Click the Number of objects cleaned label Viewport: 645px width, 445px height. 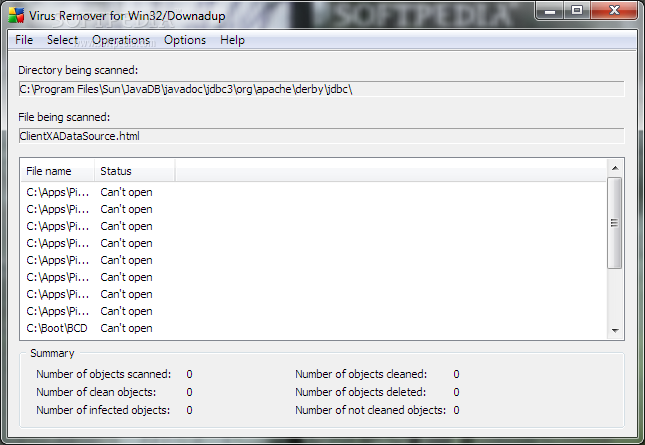[x=361, y=374]
